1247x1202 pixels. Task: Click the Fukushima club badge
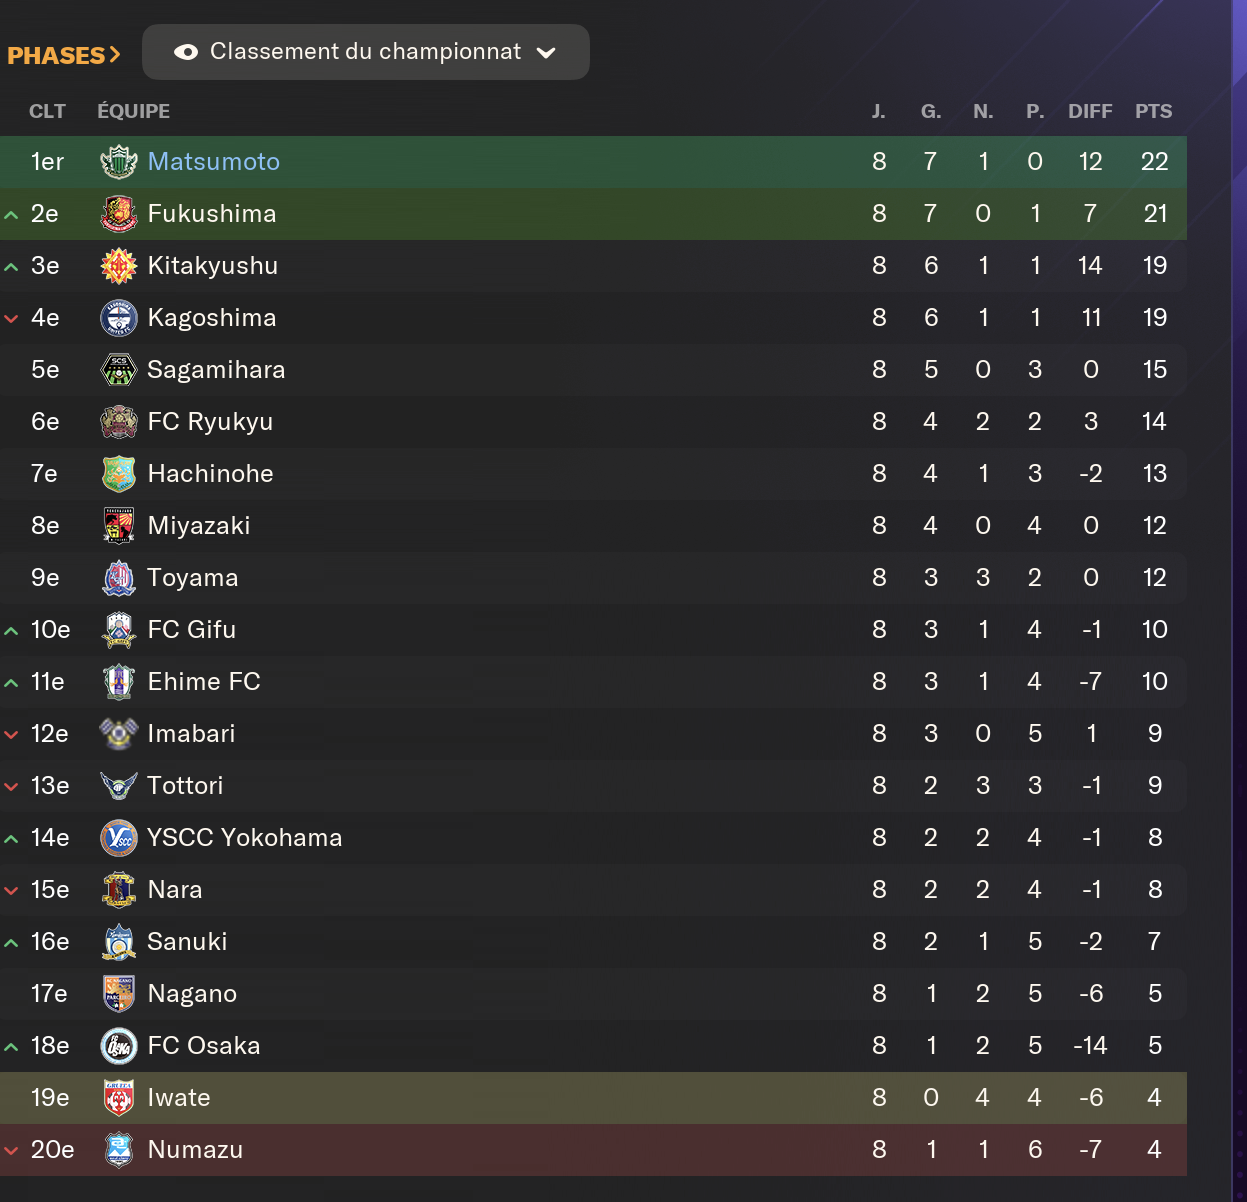(x=119, y=214)
